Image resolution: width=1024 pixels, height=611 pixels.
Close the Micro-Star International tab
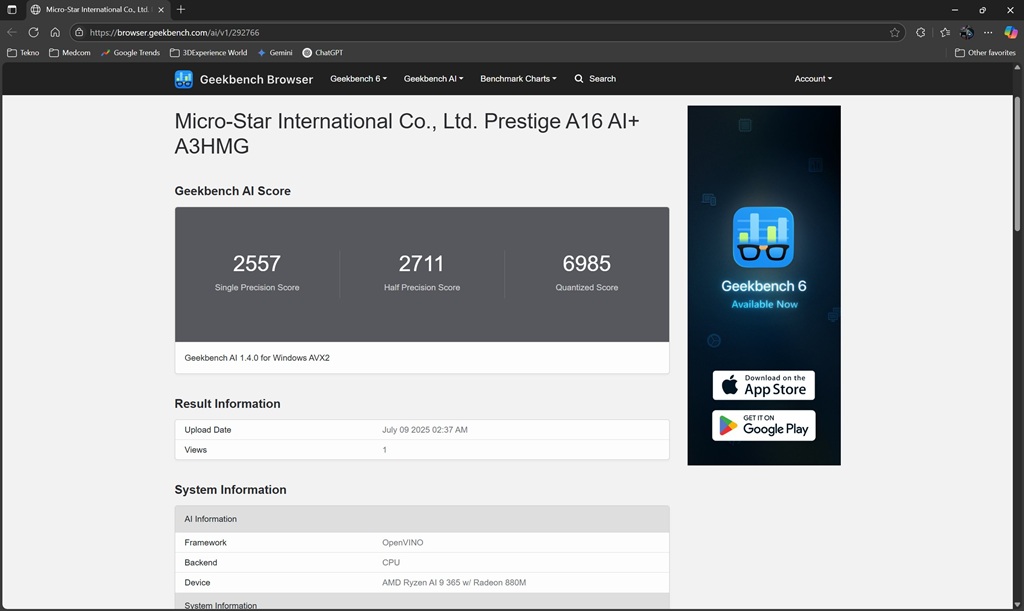click(x=161, y=10)
